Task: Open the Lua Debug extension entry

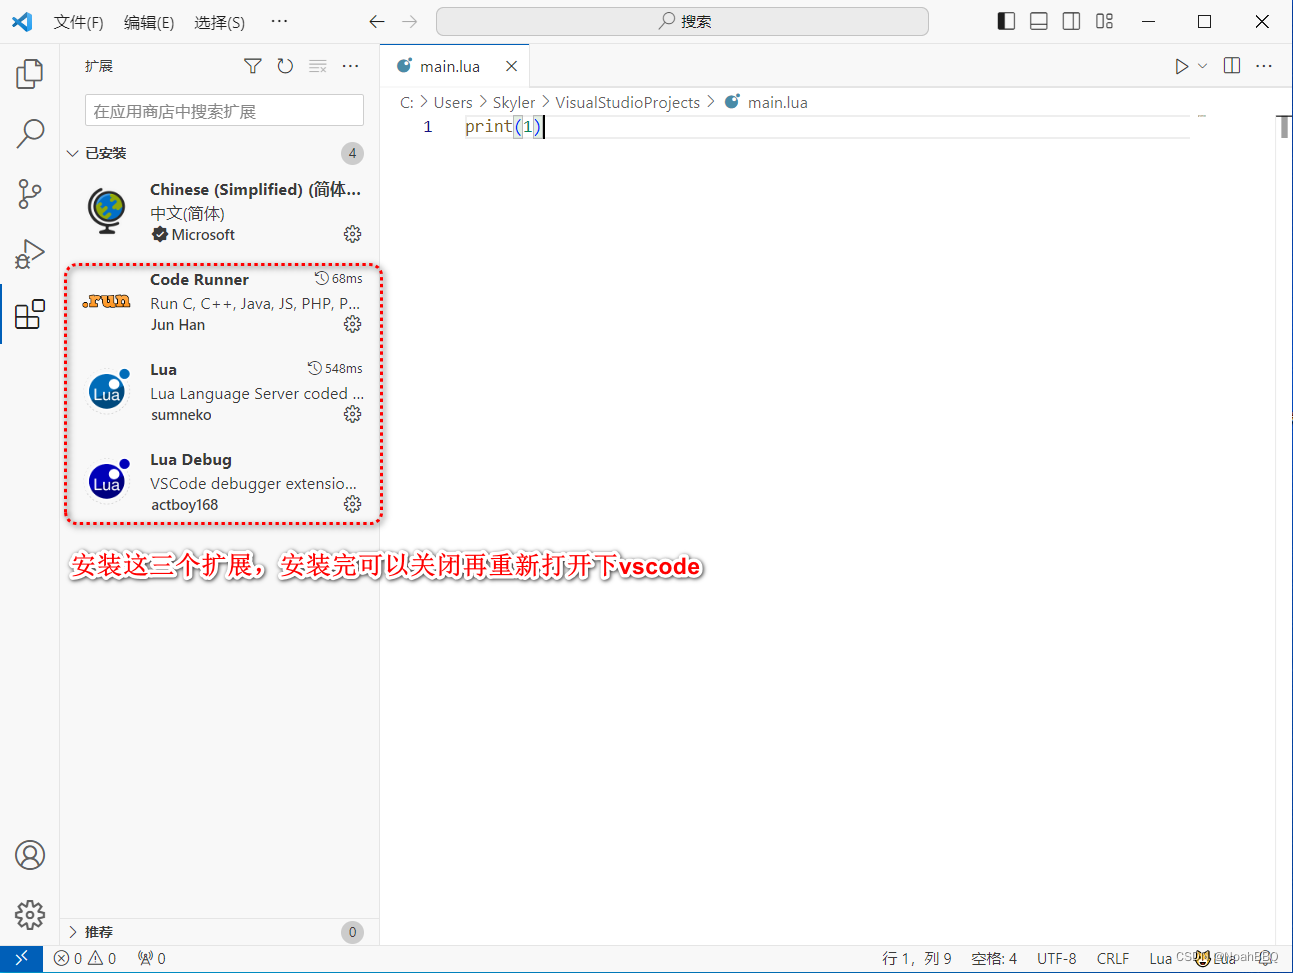Action: coord(220,481)
